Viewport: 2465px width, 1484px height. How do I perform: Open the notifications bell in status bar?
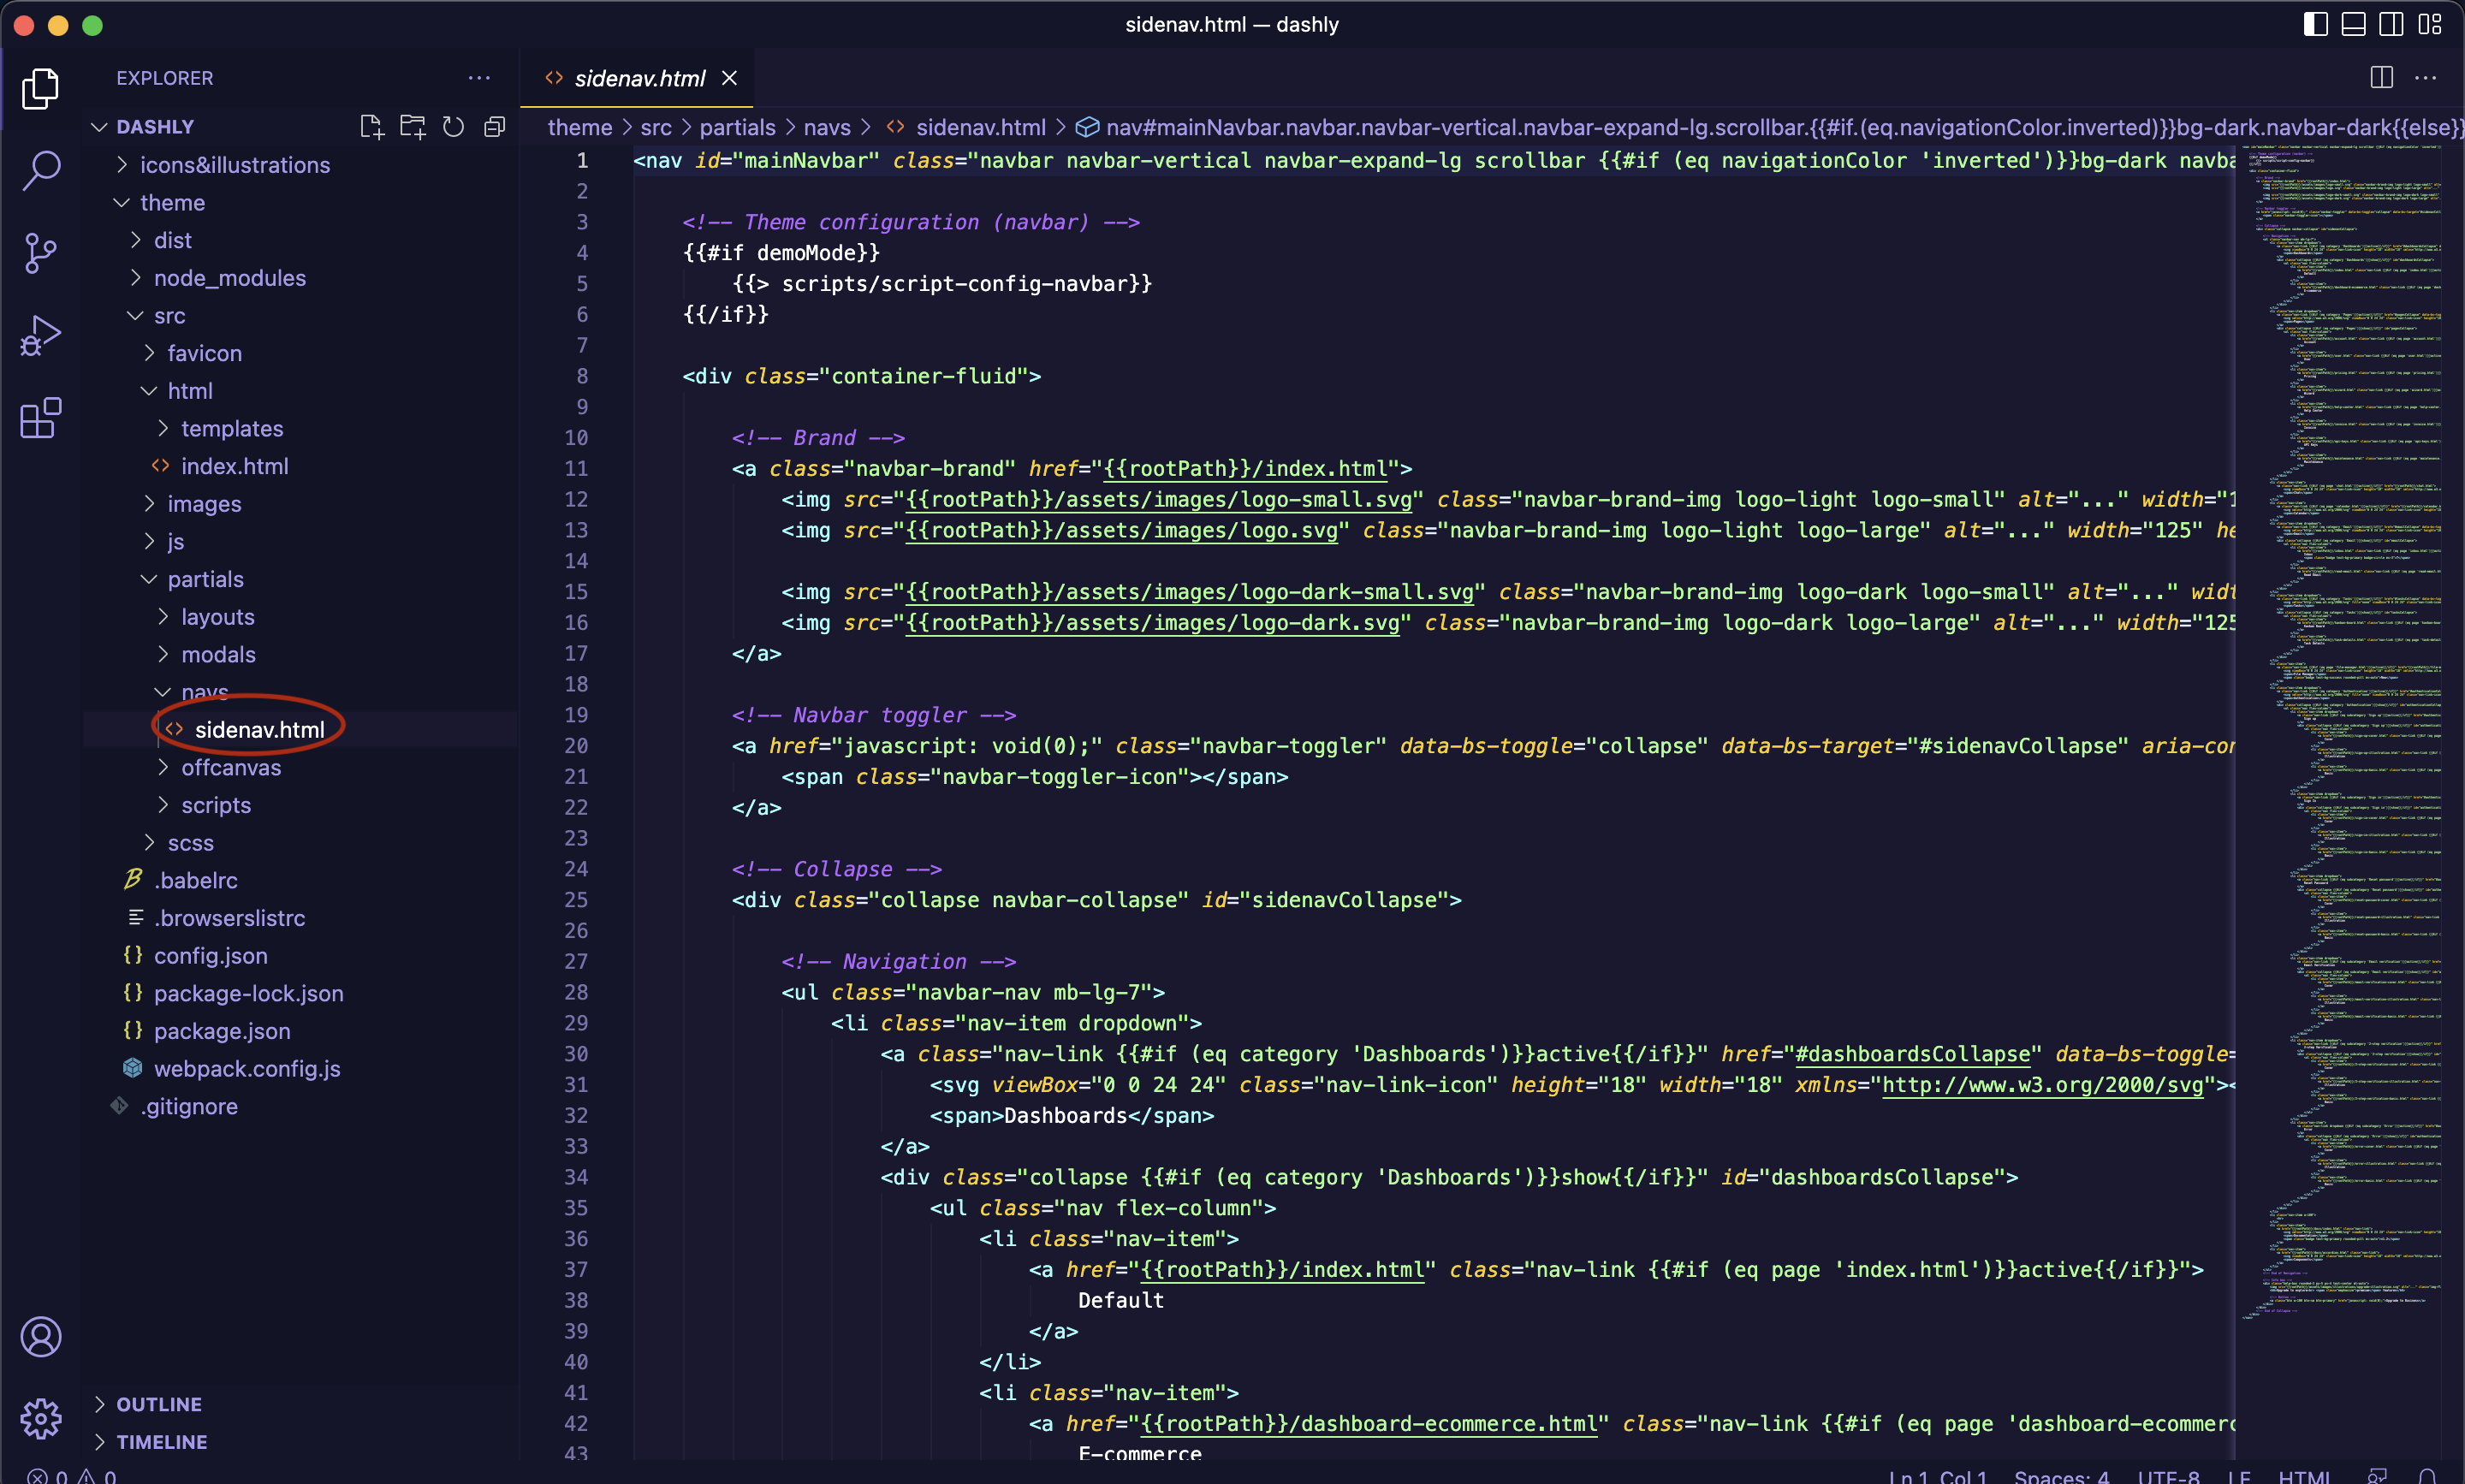coord(2427,1476)
